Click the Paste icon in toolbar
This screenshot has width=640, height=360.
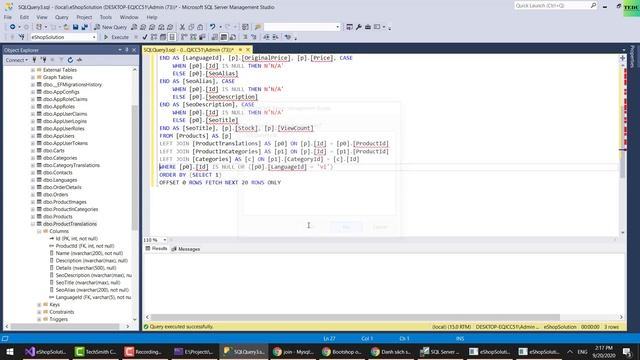200,27
